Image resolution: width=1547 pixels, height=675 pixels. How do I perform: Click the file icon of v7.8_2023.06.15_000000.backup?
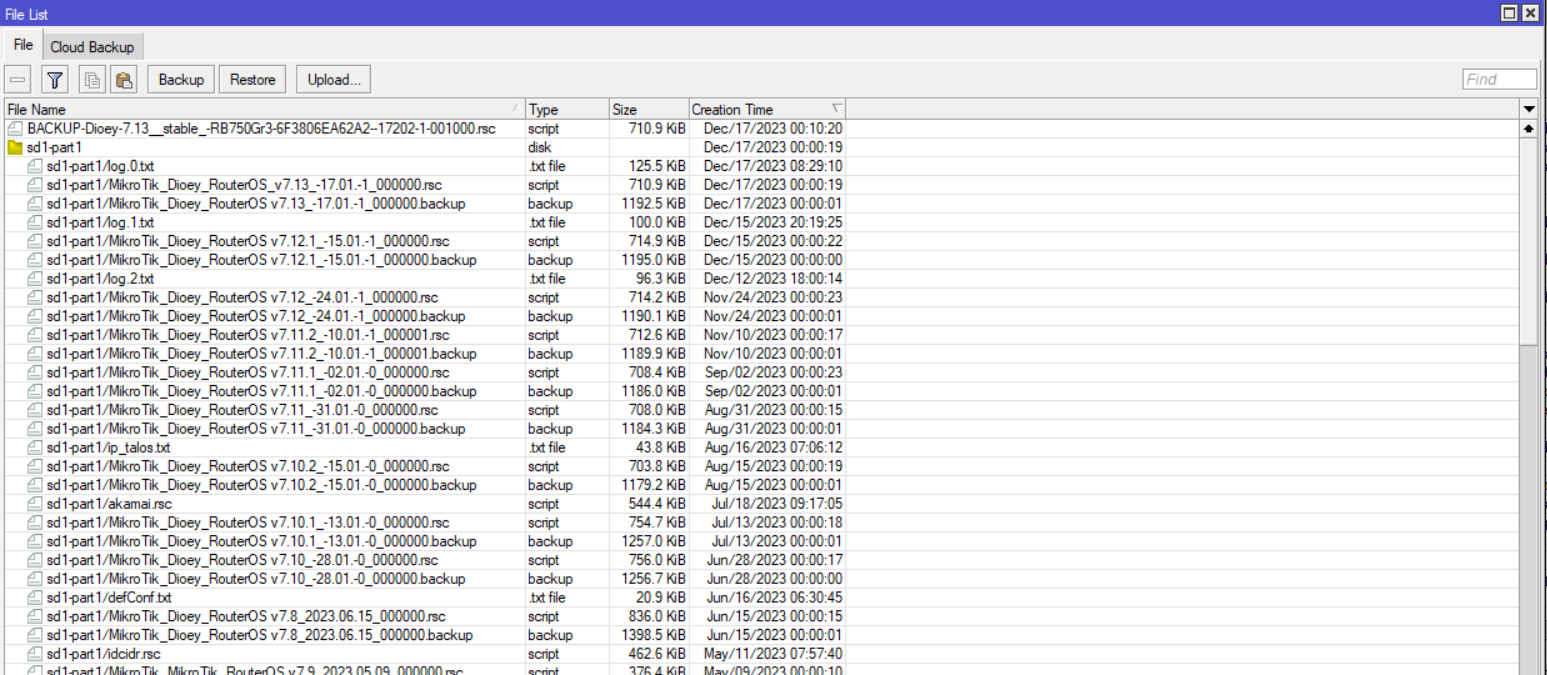point(35,635)
